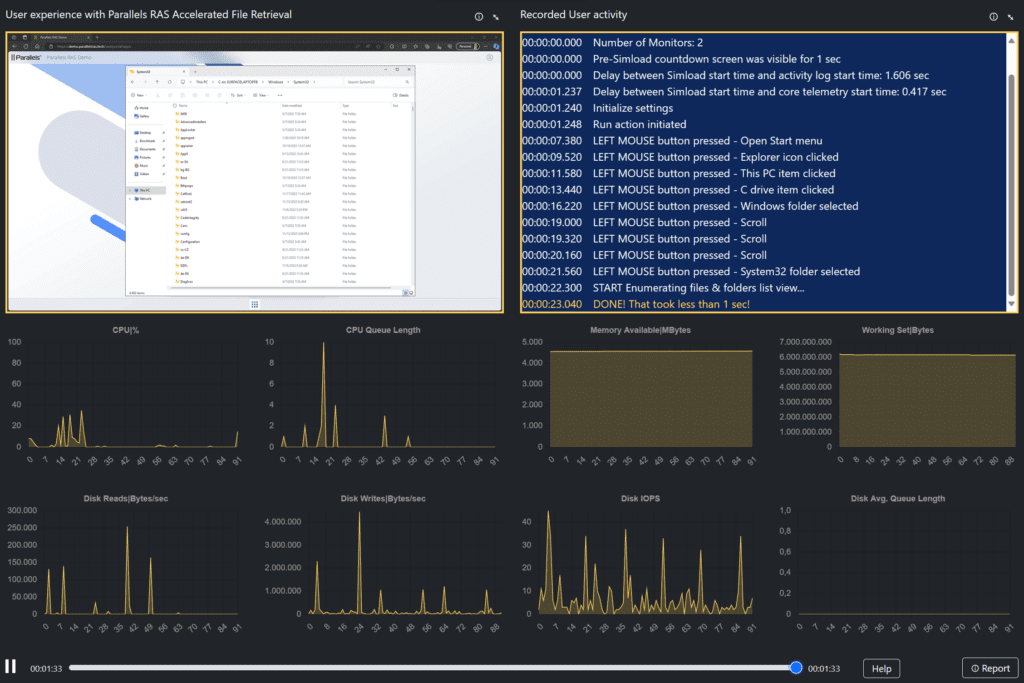Show info for User experience panel
The image size is (1024, 683).
point(478,17)
